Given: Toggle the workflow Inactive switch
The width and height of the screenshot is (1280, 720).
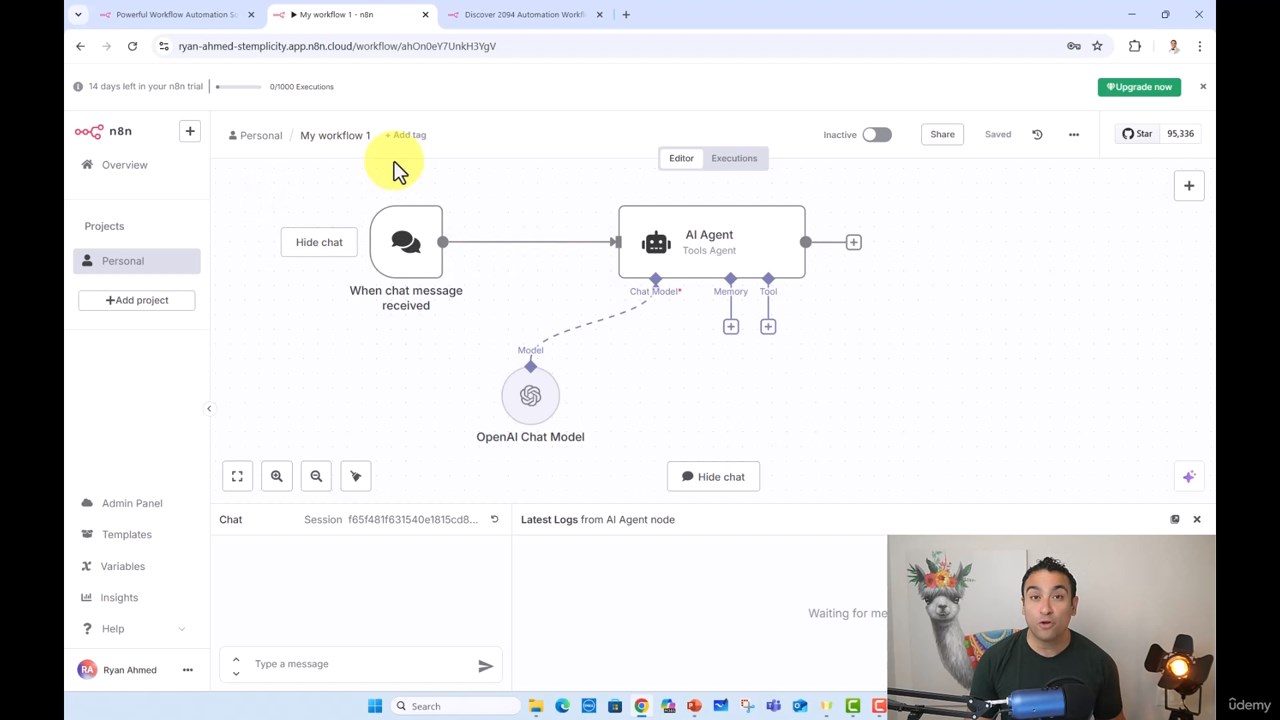Looking at the screenshot, I should coord(877,135).
